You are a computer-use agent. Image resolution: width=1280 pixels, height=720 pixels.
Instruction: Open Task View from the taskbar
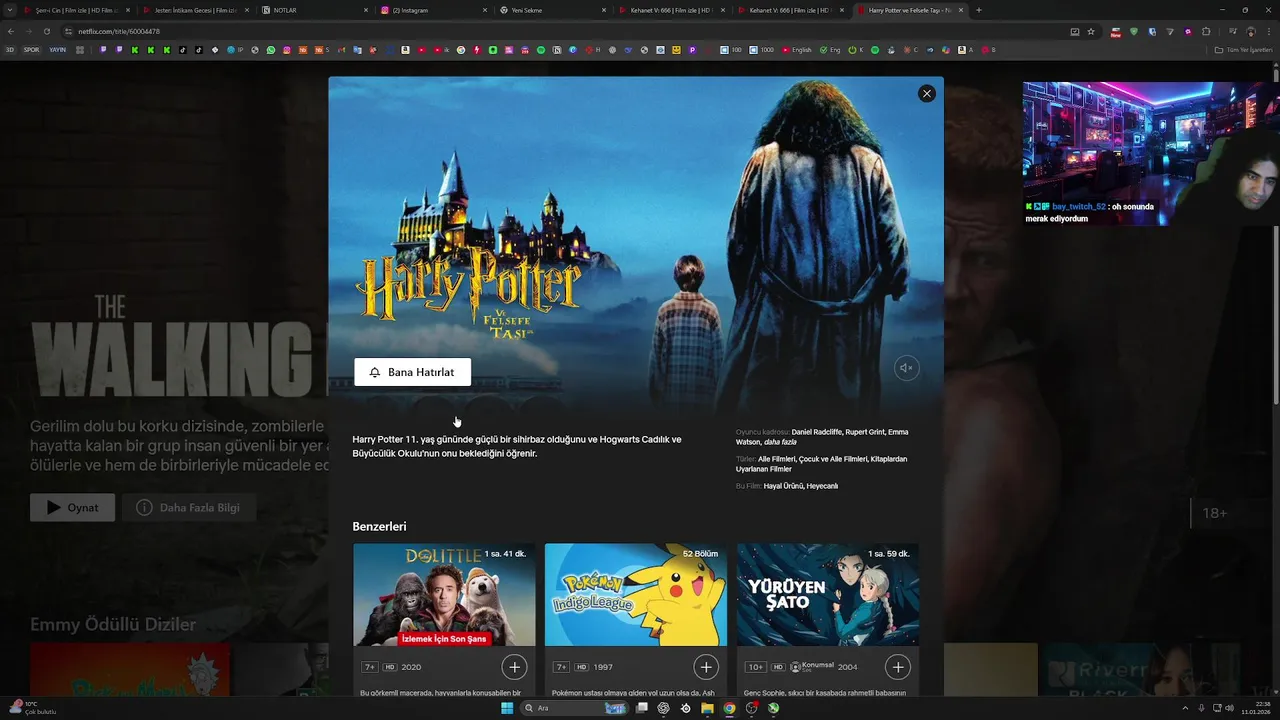point(642,708)
